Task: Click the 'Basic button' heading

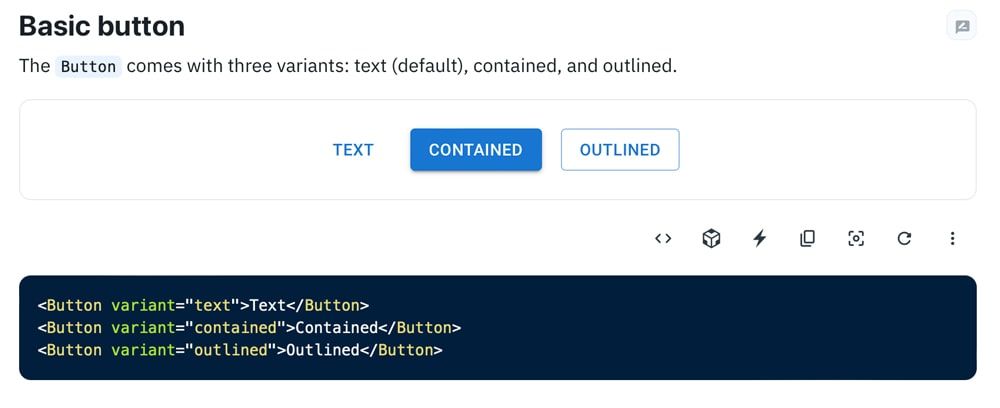Action: tap(102, 26)
